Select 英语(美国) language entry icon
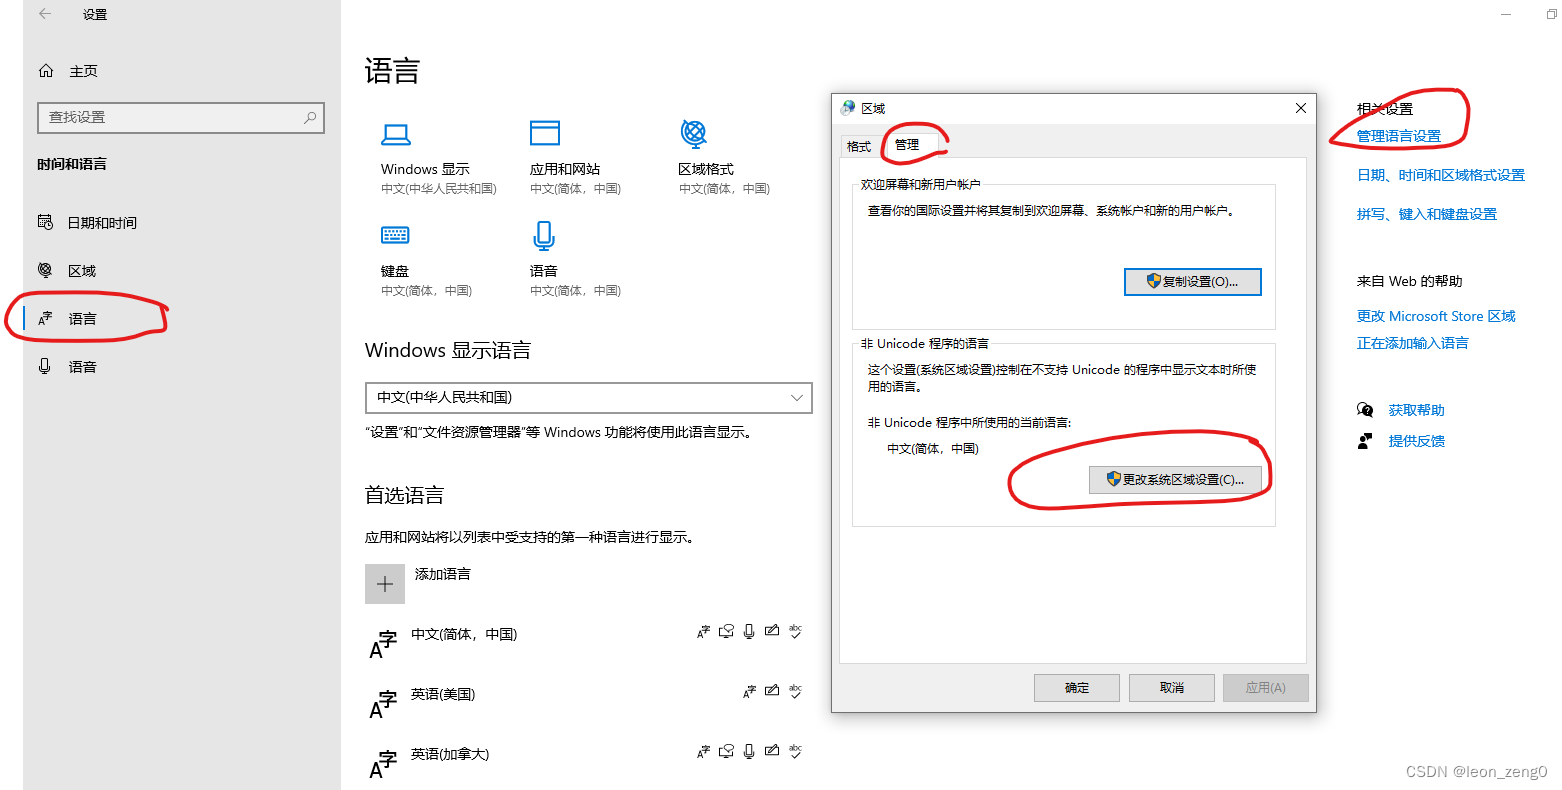 click(383, 704)
